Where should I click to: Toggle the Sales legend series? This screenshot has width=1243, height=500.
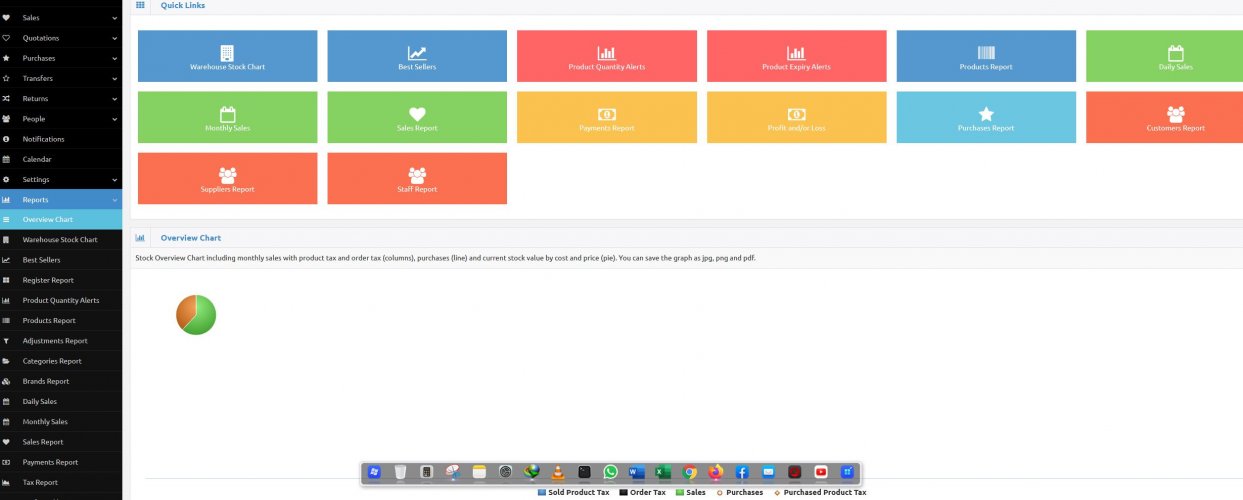[x=690, y=492]
